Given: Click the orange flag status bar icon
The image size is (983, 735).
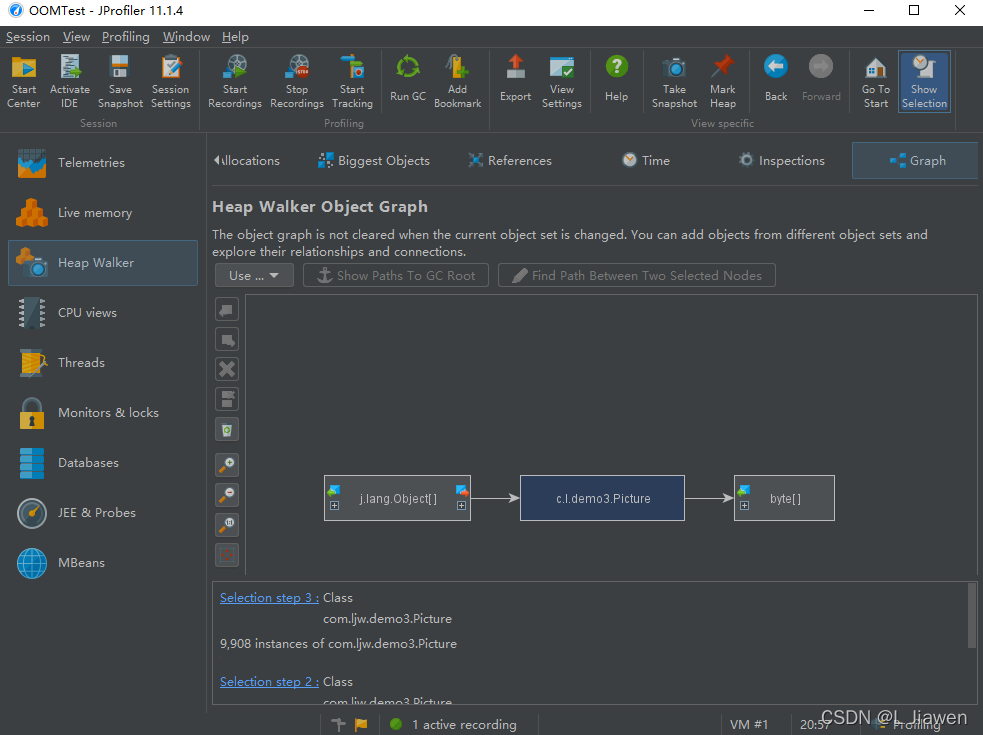Looking at the screenshot, I should coord(361,724).
